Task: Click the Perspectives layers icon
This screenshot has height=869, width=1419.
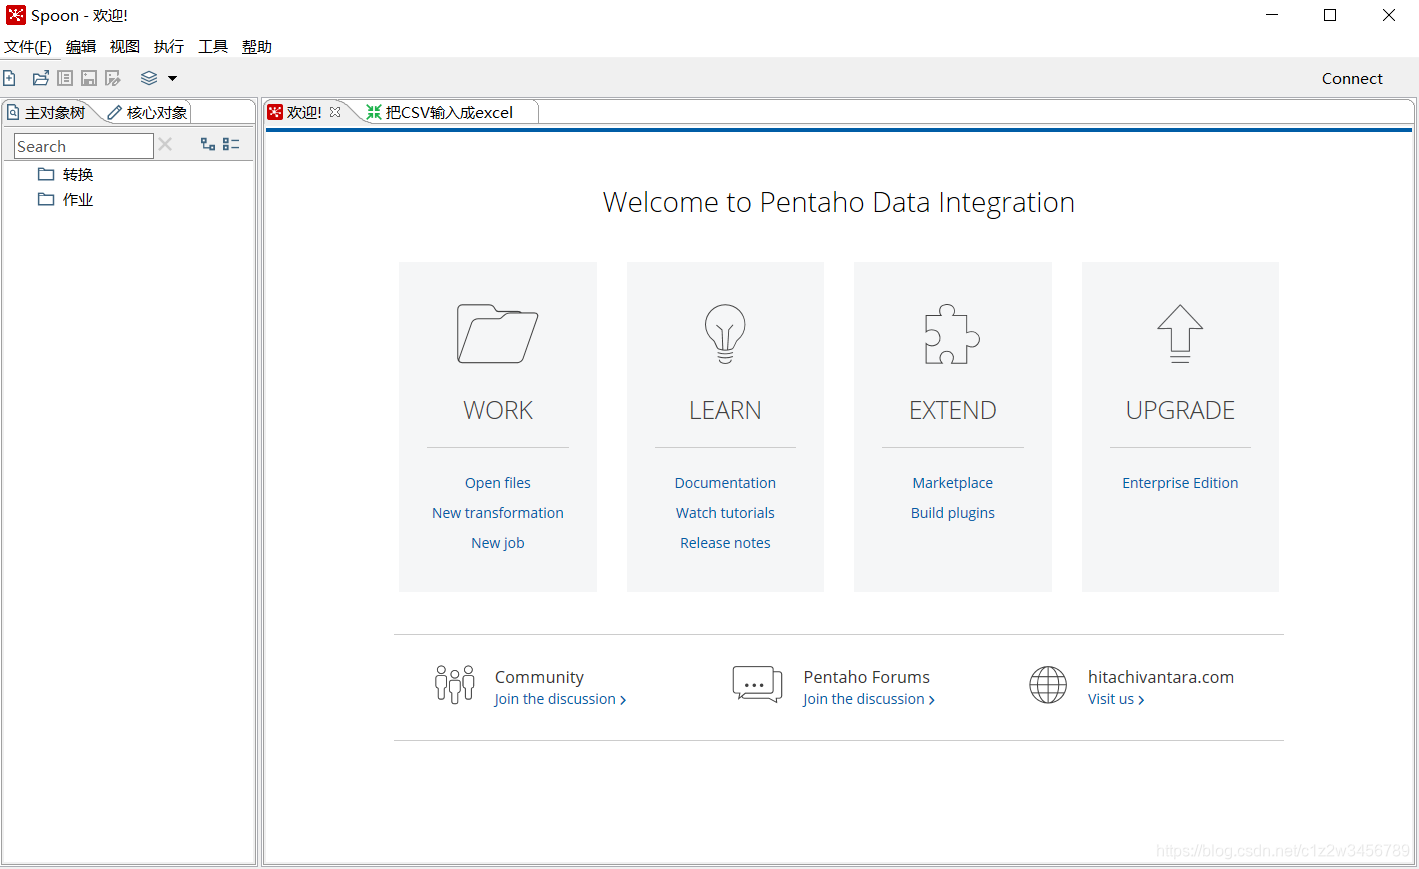Action: coord(149,78)
